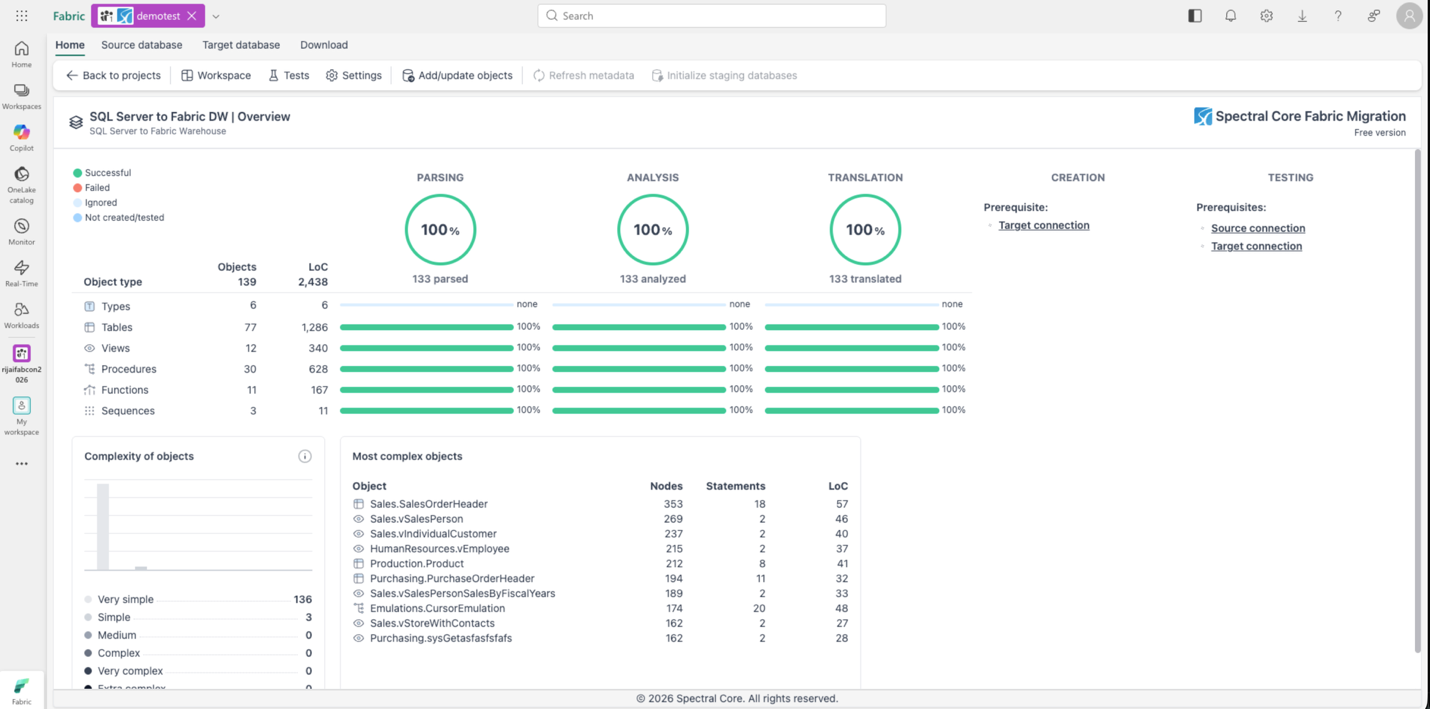The height and width of the screenshot is (709, 1430).
Task: Close the demotest workspace tag
Action: [192, 16]
